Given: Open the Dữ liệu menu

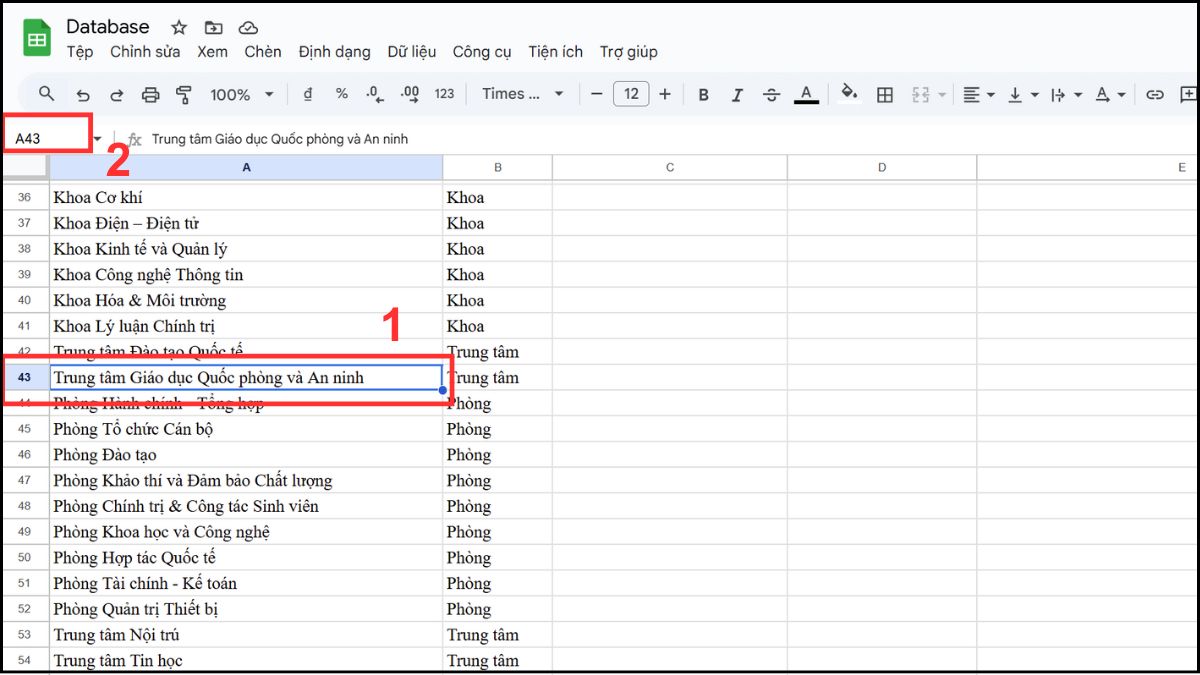Looking at the screenshot, I should coord(412,52).
